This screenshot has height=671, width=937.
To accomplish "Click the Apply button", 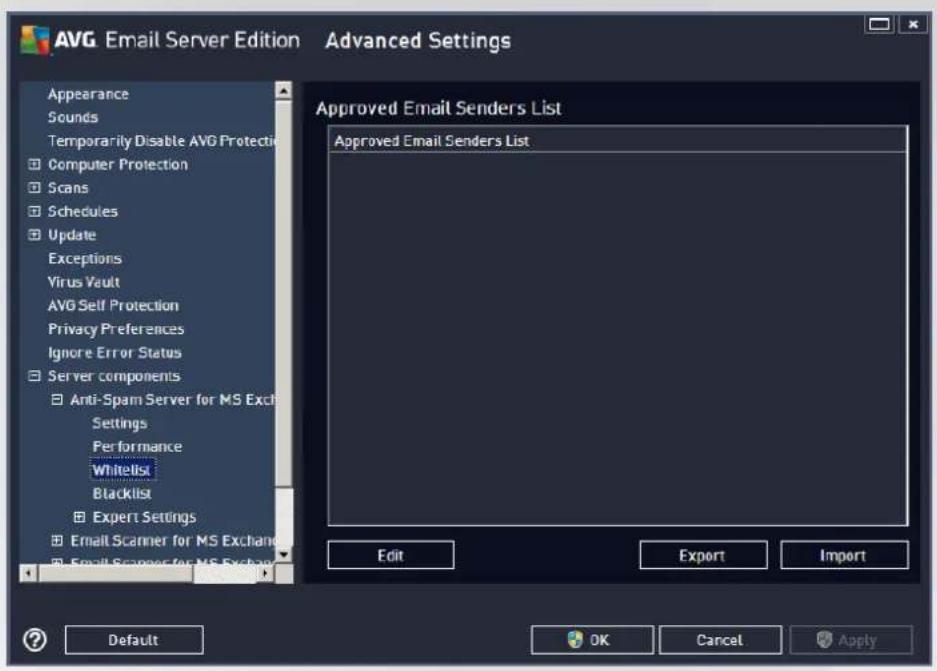I will (851, 640).
